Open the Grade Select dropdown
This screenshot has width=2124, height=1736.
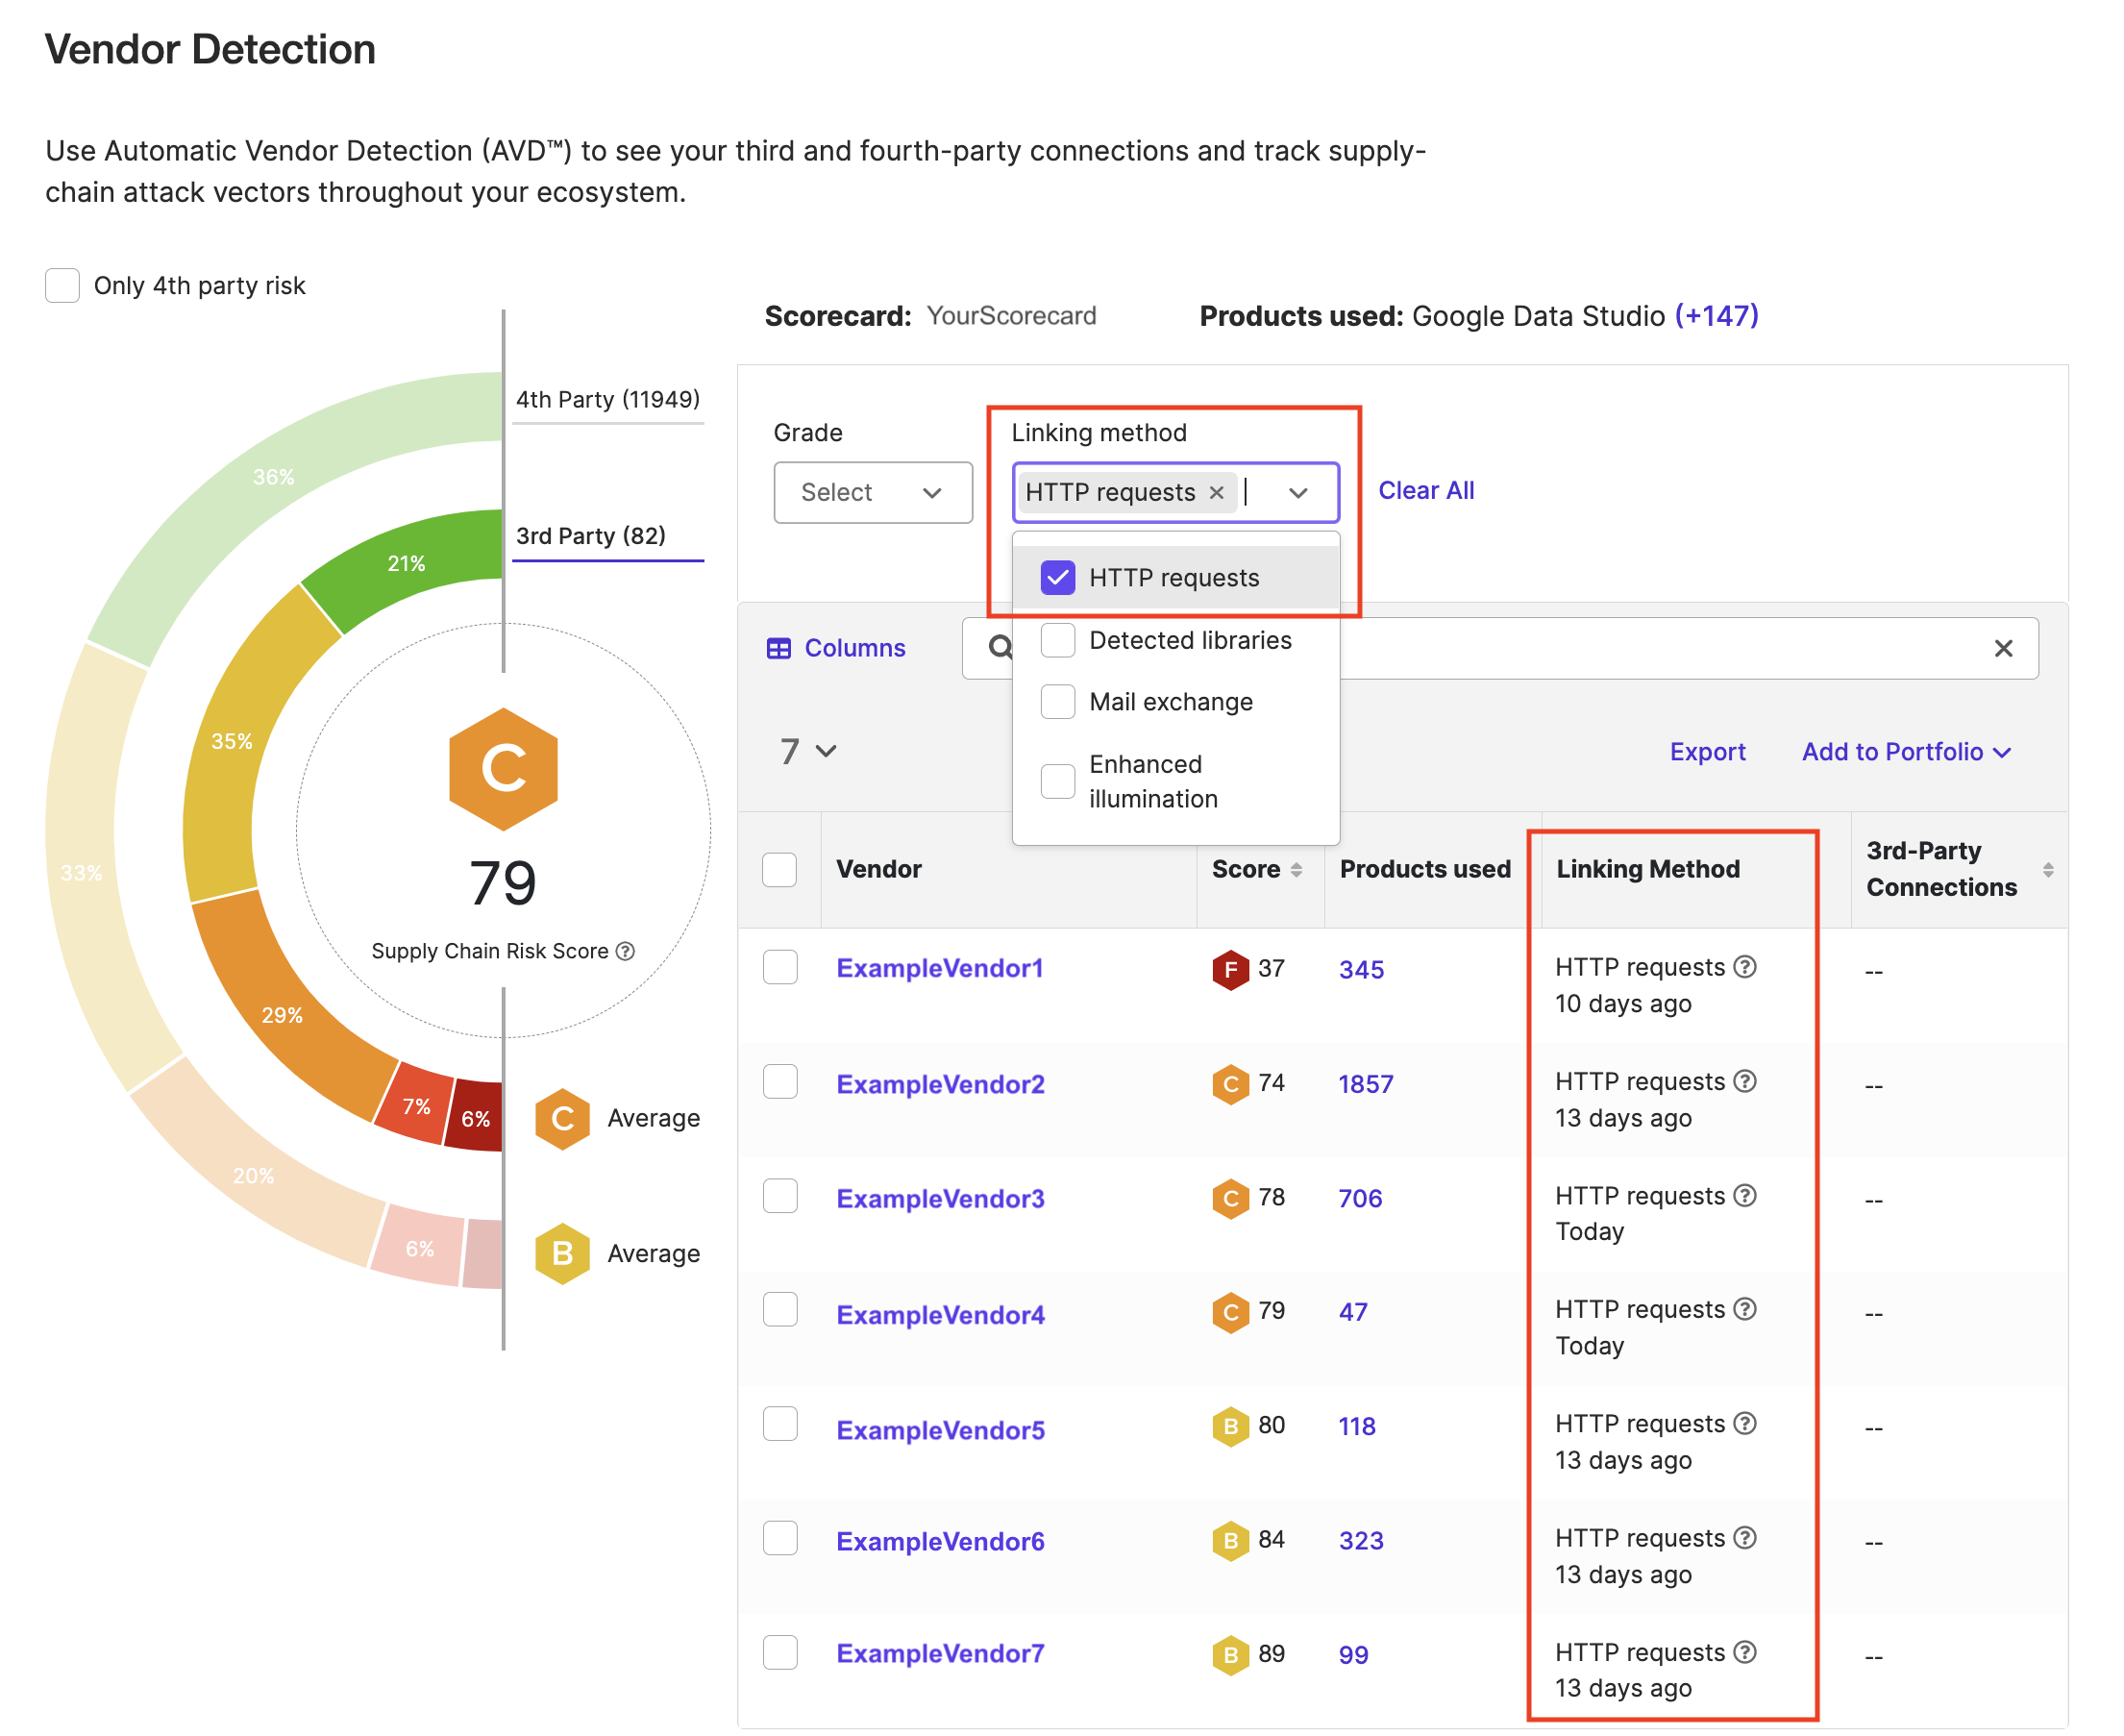873,492
